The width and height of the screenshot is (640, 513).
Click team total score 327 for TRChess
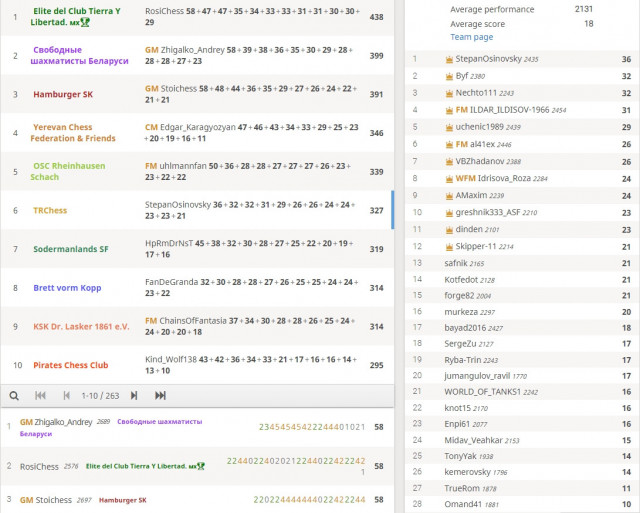[x=376, y=211]
